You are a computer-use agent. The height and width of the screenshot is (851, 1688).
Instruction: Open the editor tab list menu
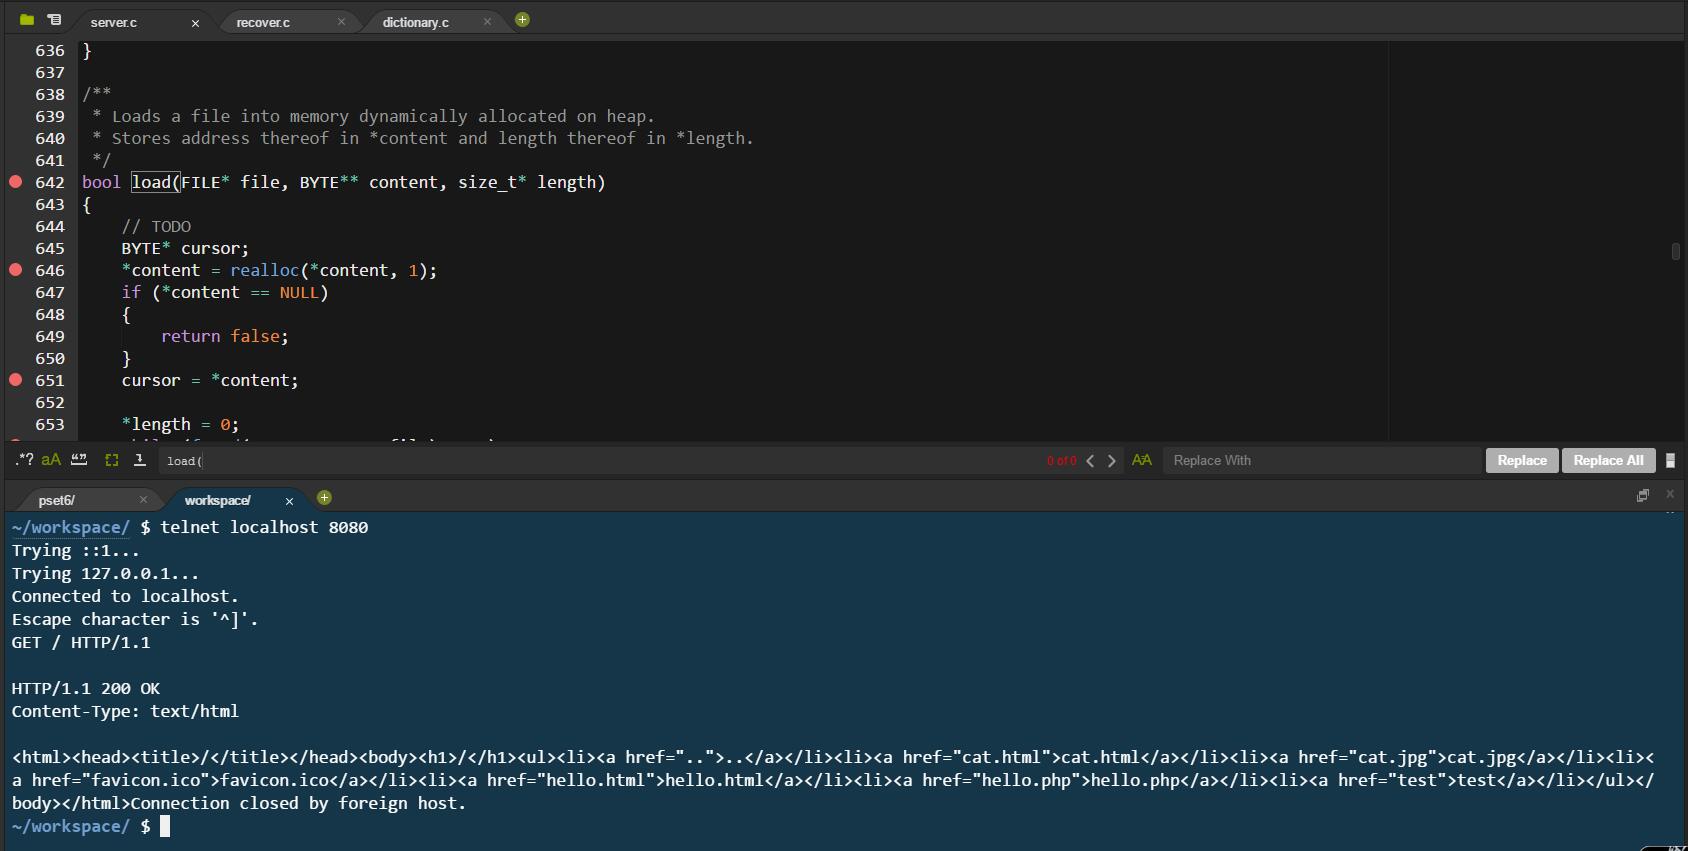[x=54, y=20]
